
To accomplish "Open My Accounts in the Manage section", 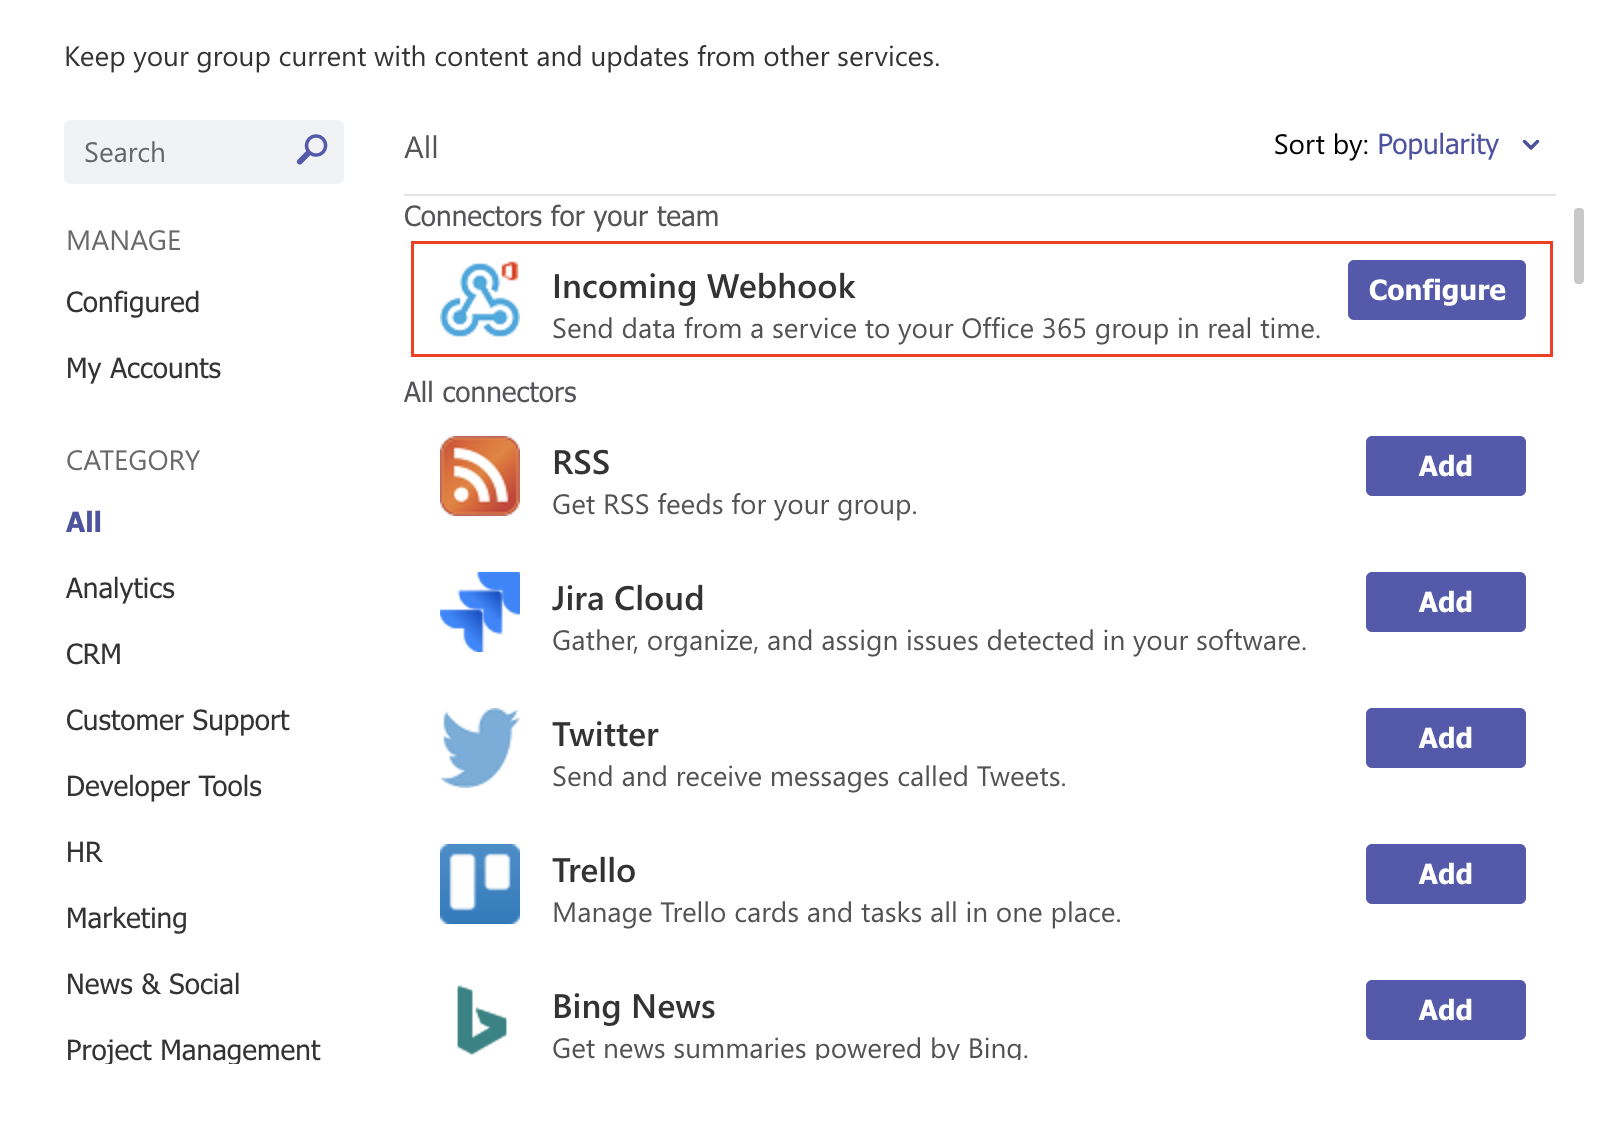I will [143, 368].
